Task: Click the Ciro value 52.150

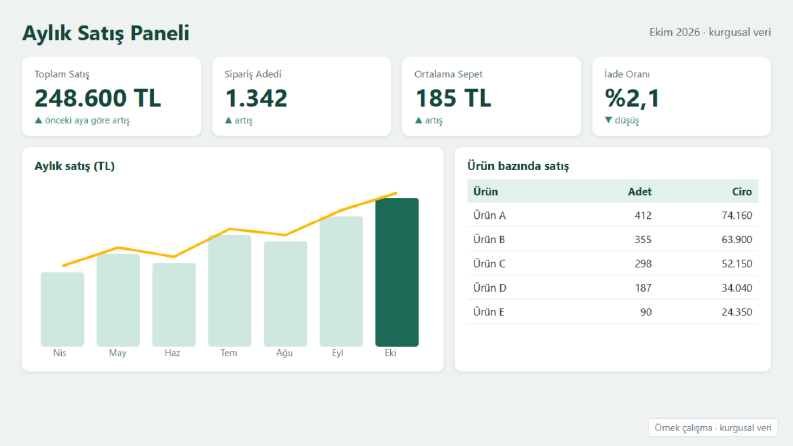Action: coord(737,264)
